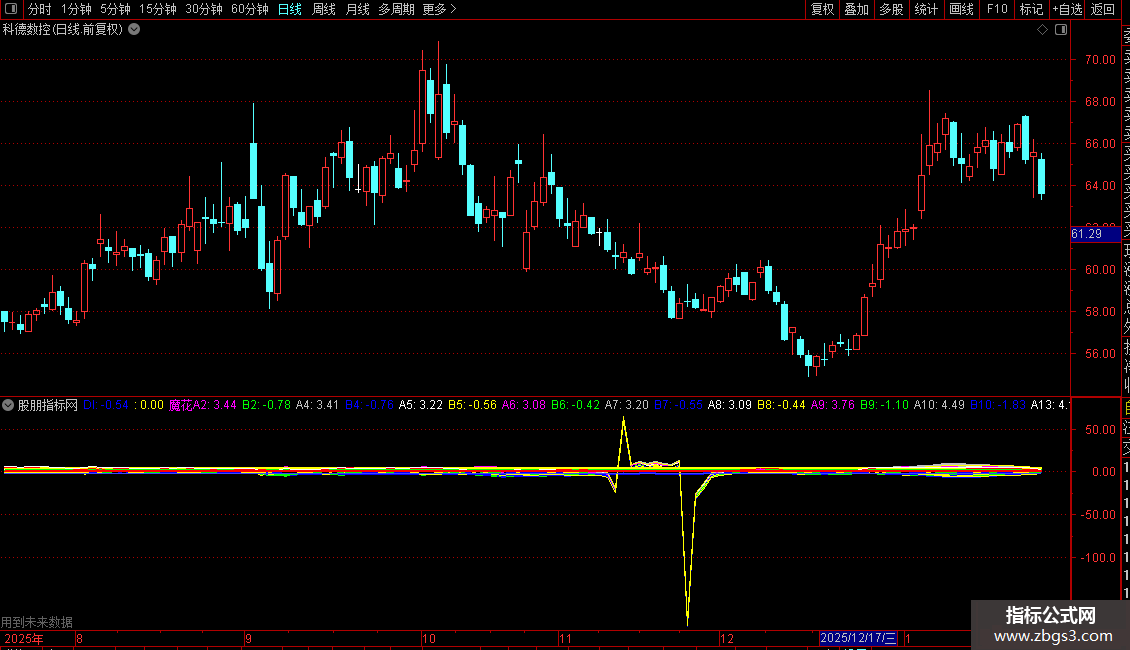Viewport: 1130px width, 650px height.
Task: Click the 魔花A2: 3.44 indicator value
Action: pos(203,405)
